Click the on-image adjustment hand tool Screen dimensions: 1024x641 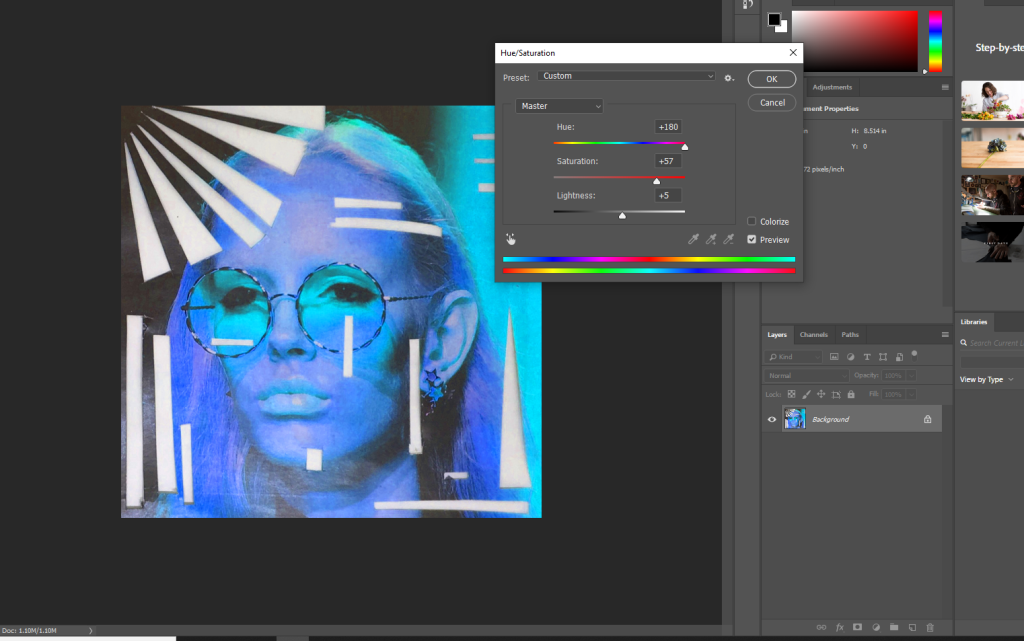(510, 239)
